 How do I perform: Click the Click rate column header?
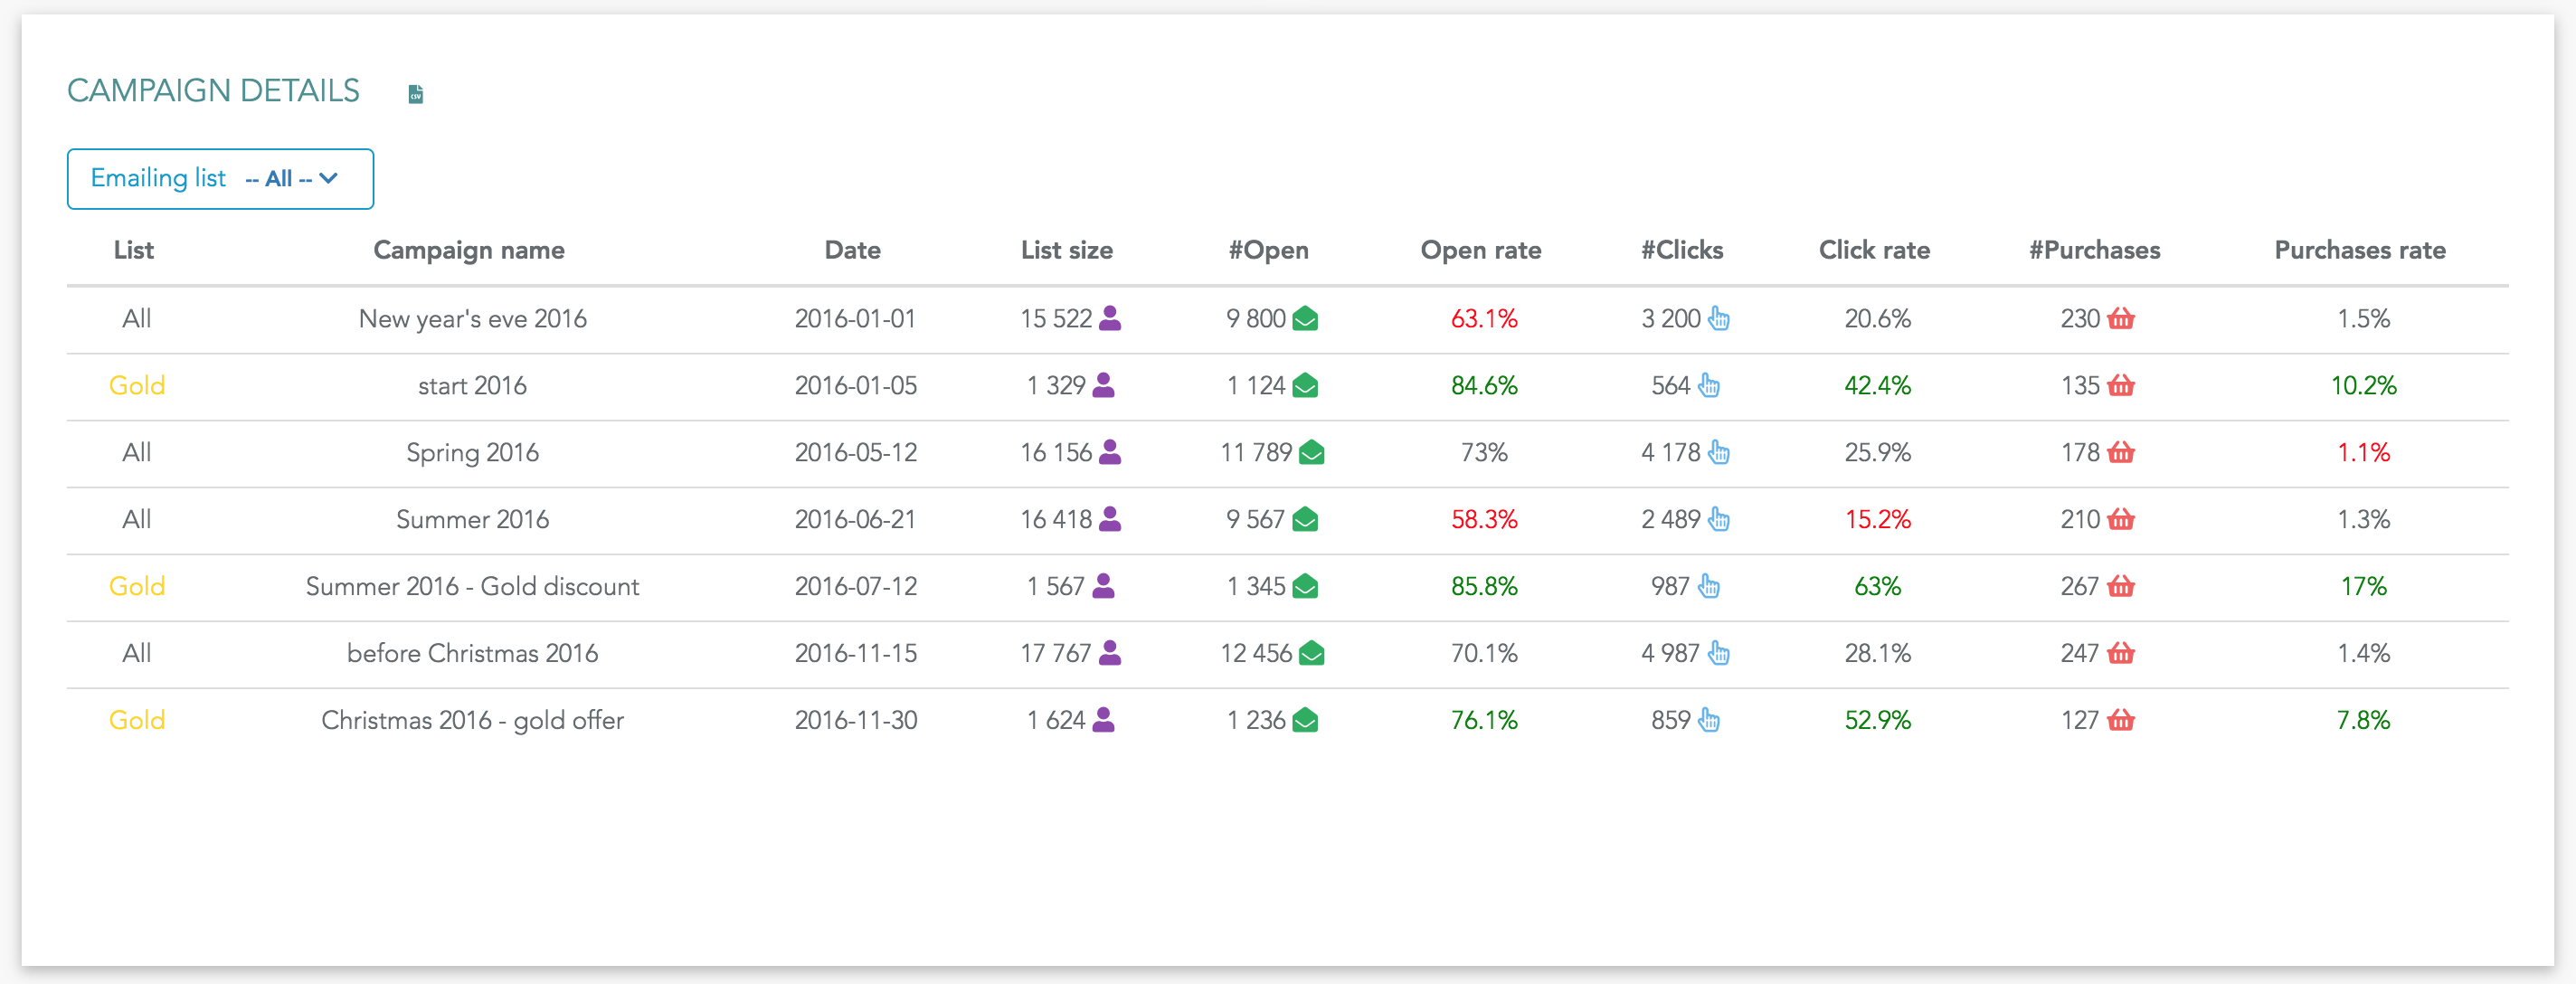pos(1874,250)
